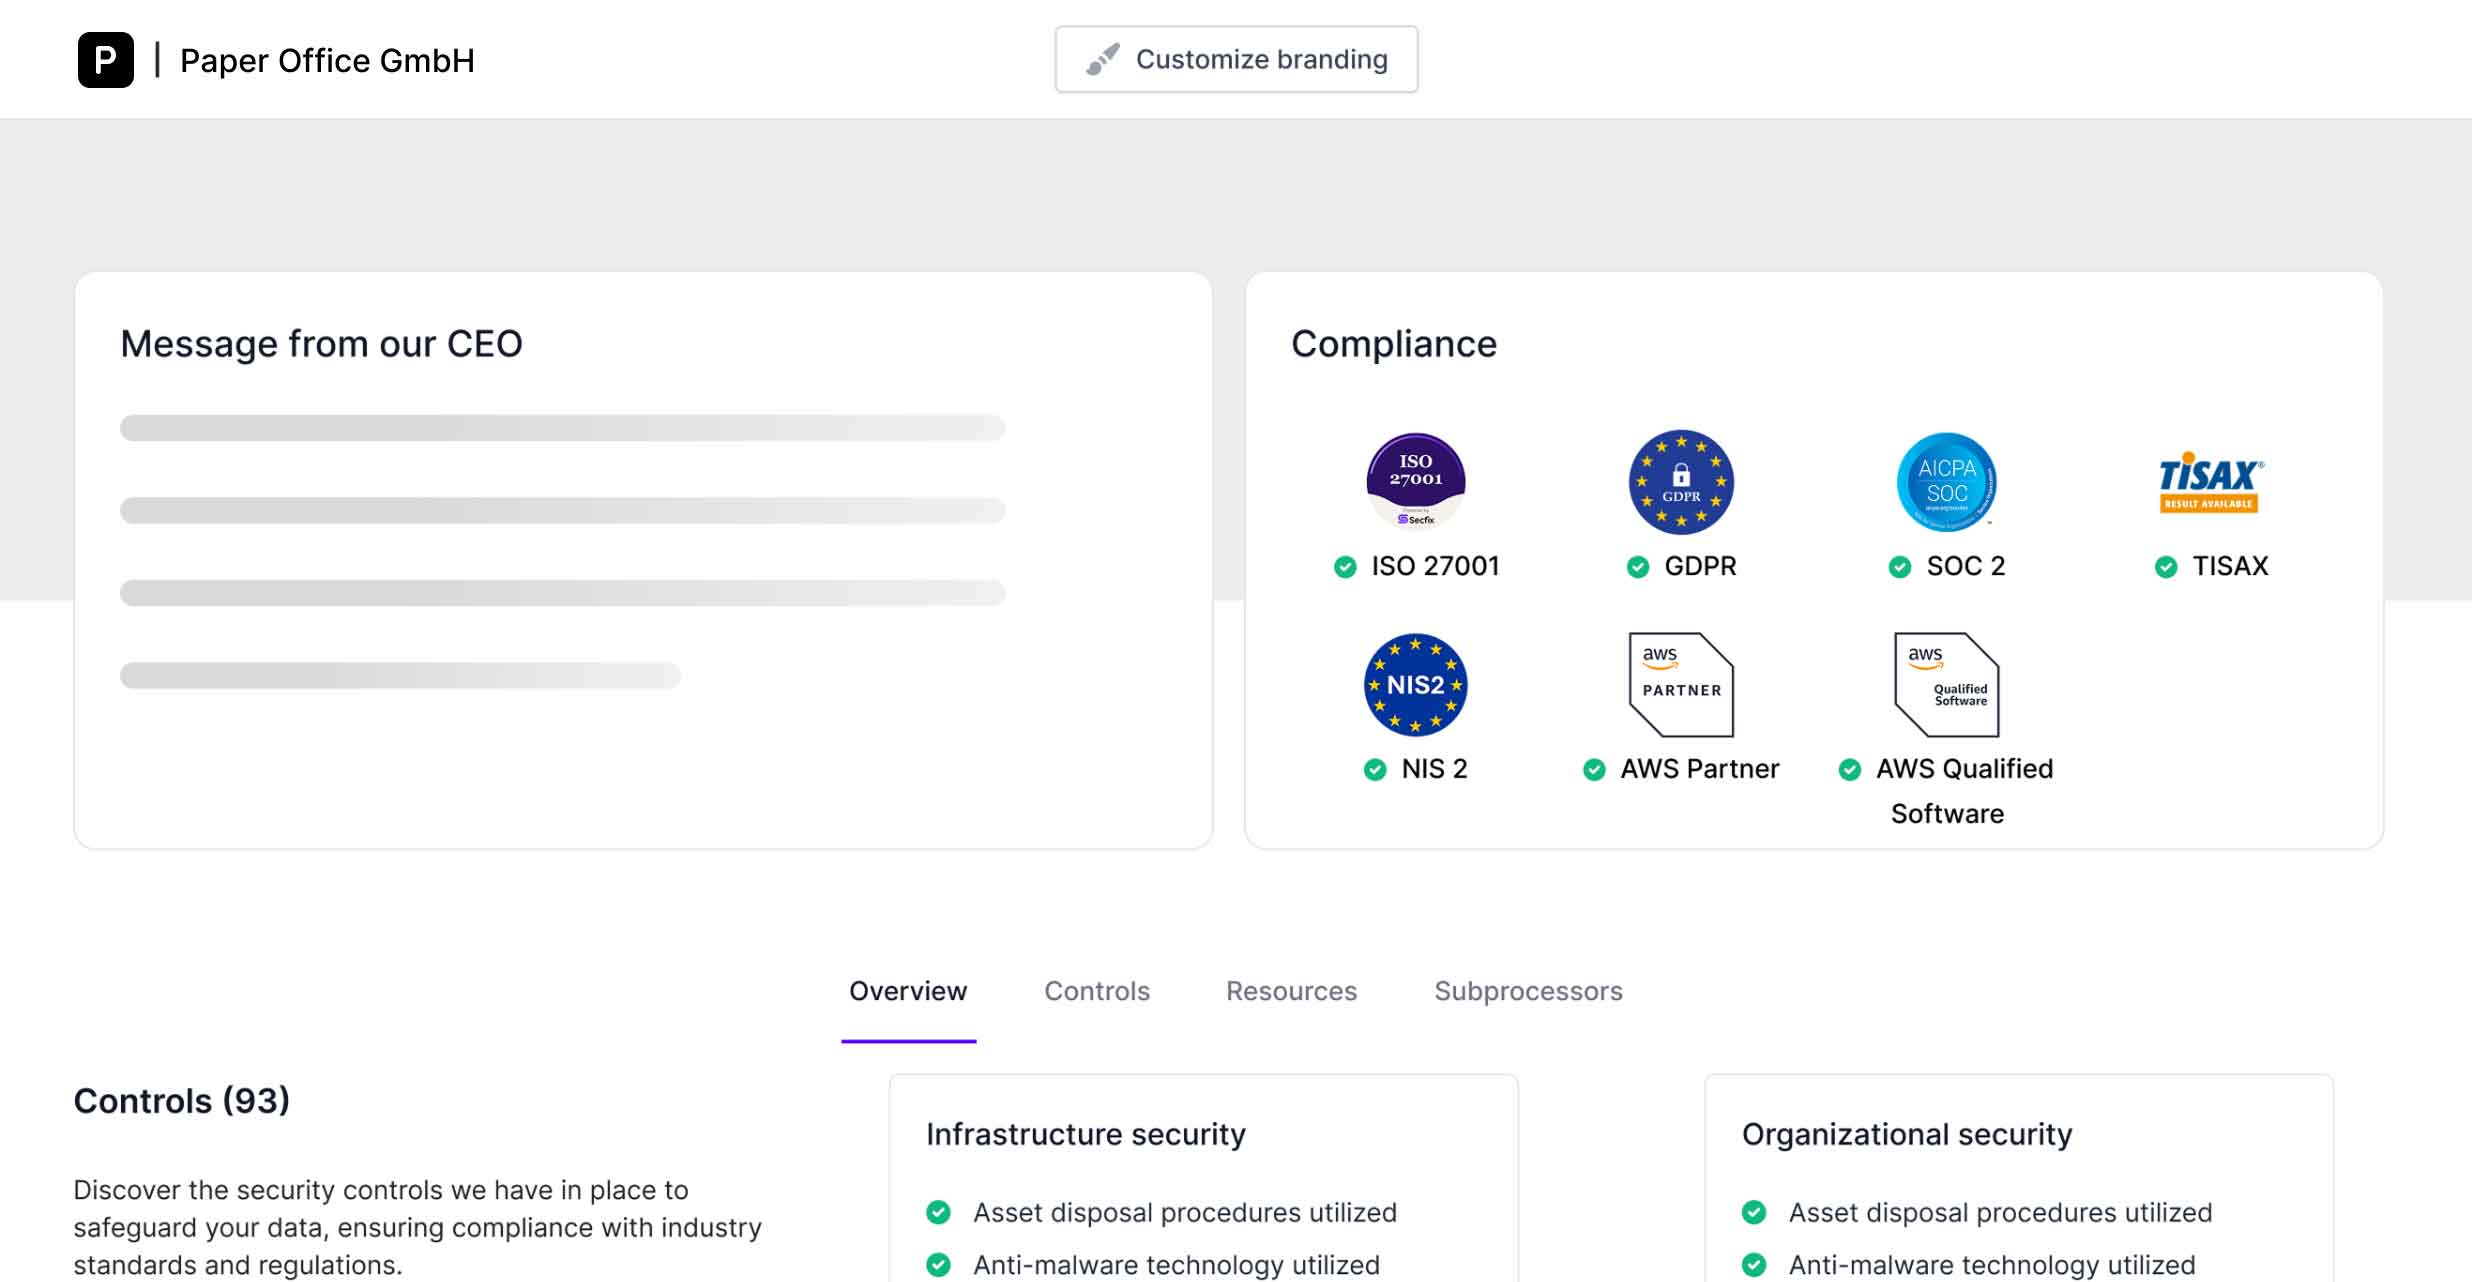Screen dimensions: 2472x1282
Task: Click the green check next to NIS 2
Action: pos(1375,769)
